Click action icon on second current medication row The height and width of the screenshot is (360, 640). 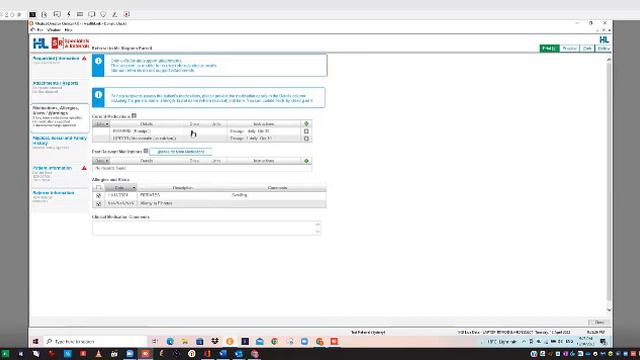pos(307,139)
